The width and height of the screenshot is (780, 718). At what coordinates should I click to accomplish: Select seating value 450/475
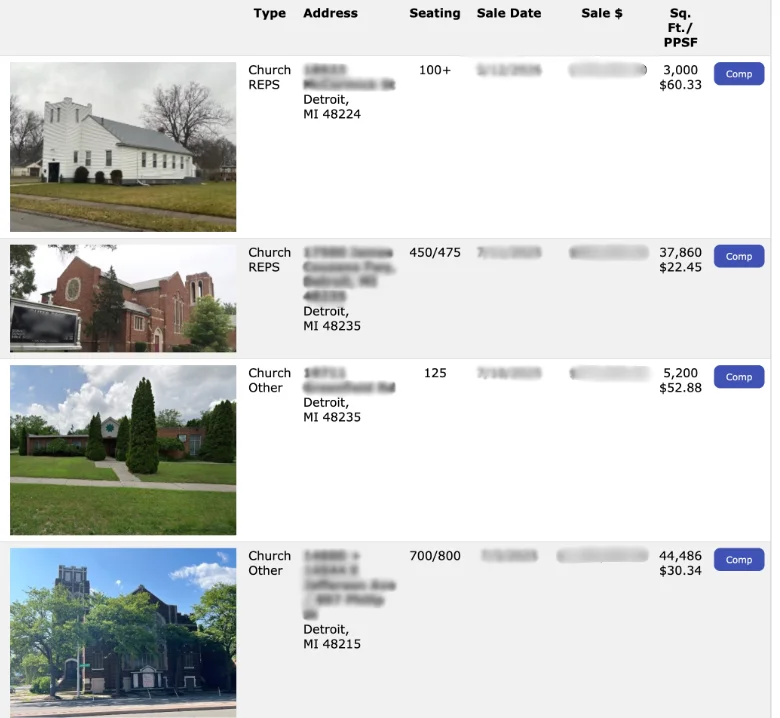click(x=435, y=253)
